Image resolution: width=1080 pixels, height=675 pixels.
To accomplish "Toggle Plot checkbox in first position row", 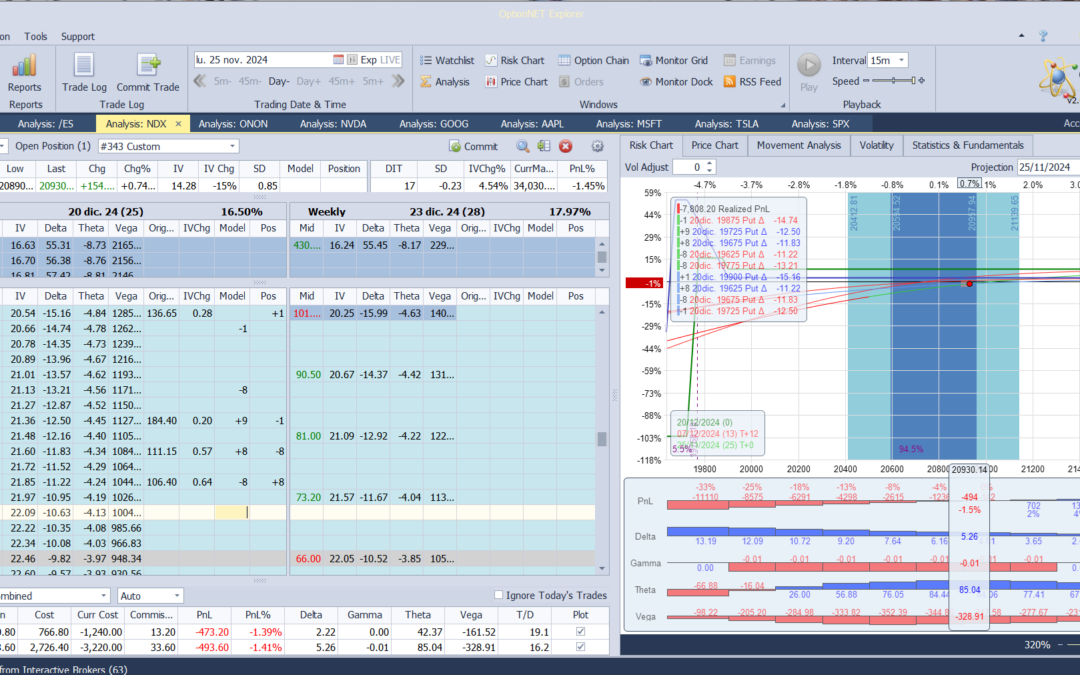I will pyautogui.click(x=581, y=632).
